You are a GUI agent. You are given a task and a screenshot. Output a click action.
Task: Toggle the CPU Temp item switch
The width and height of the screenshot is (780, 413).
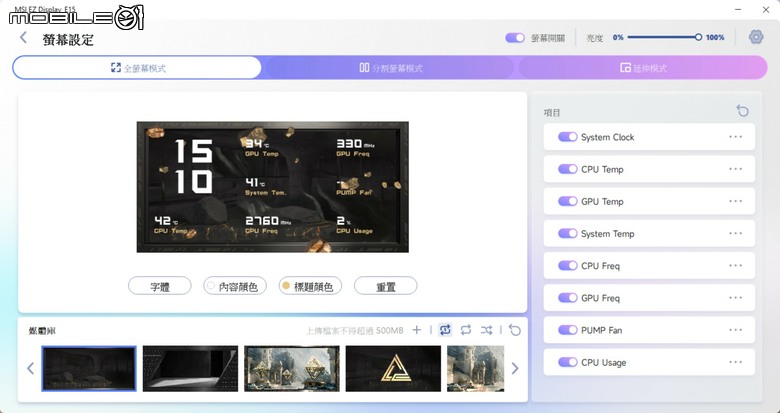click(568, 169)
